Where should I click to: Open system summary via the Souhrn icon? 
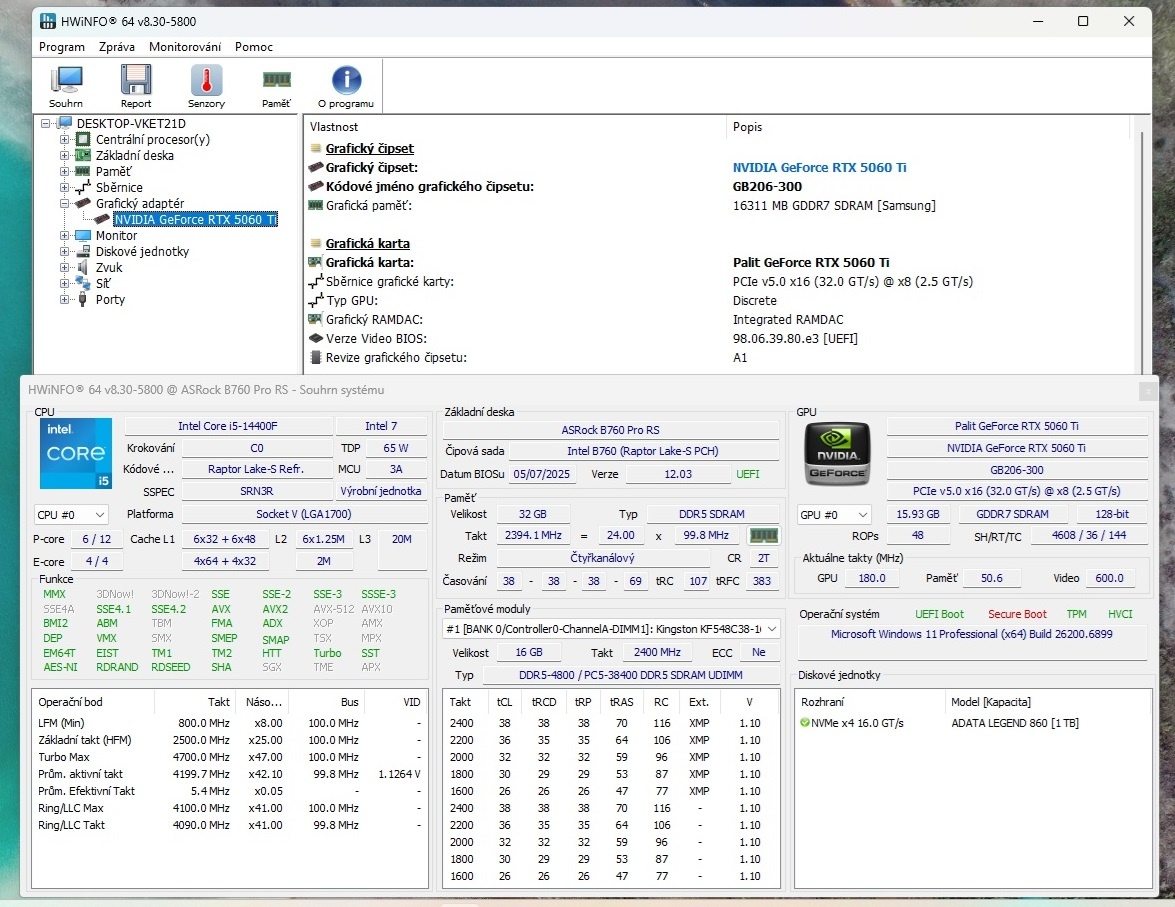66,85
